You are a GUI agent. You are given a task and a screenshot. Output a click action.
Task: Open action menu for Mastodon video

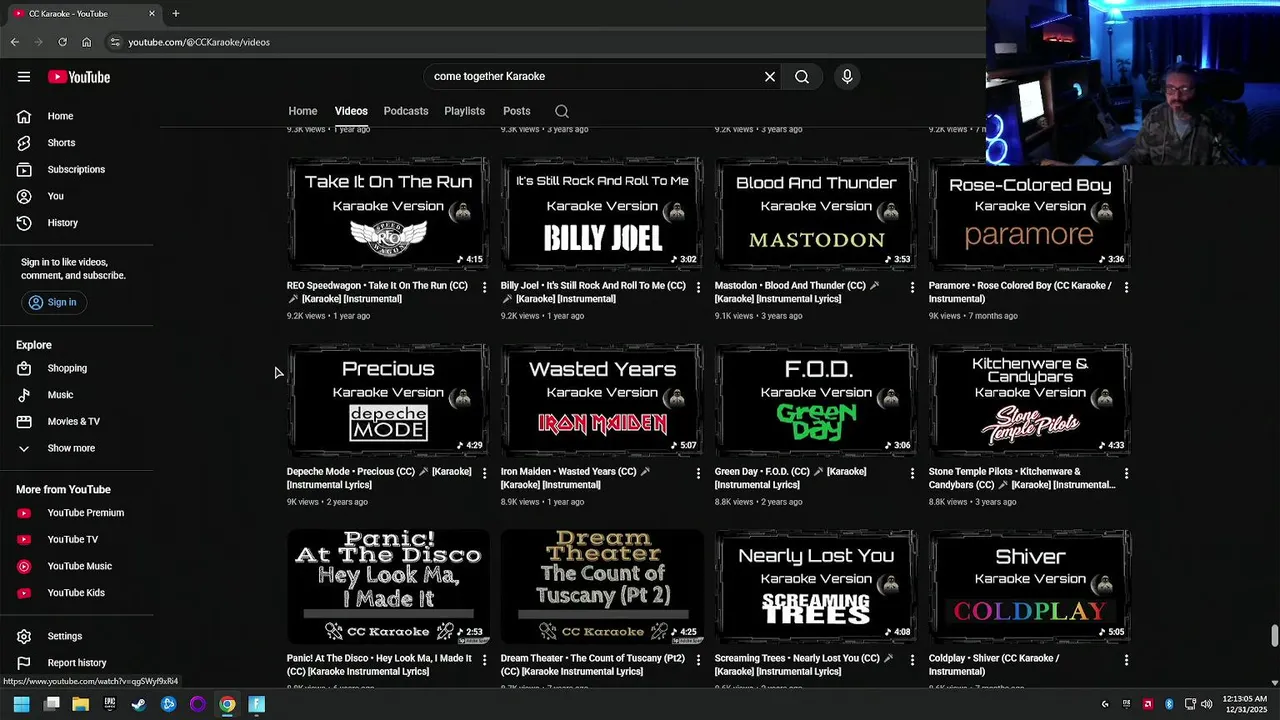tap(912, 287)
